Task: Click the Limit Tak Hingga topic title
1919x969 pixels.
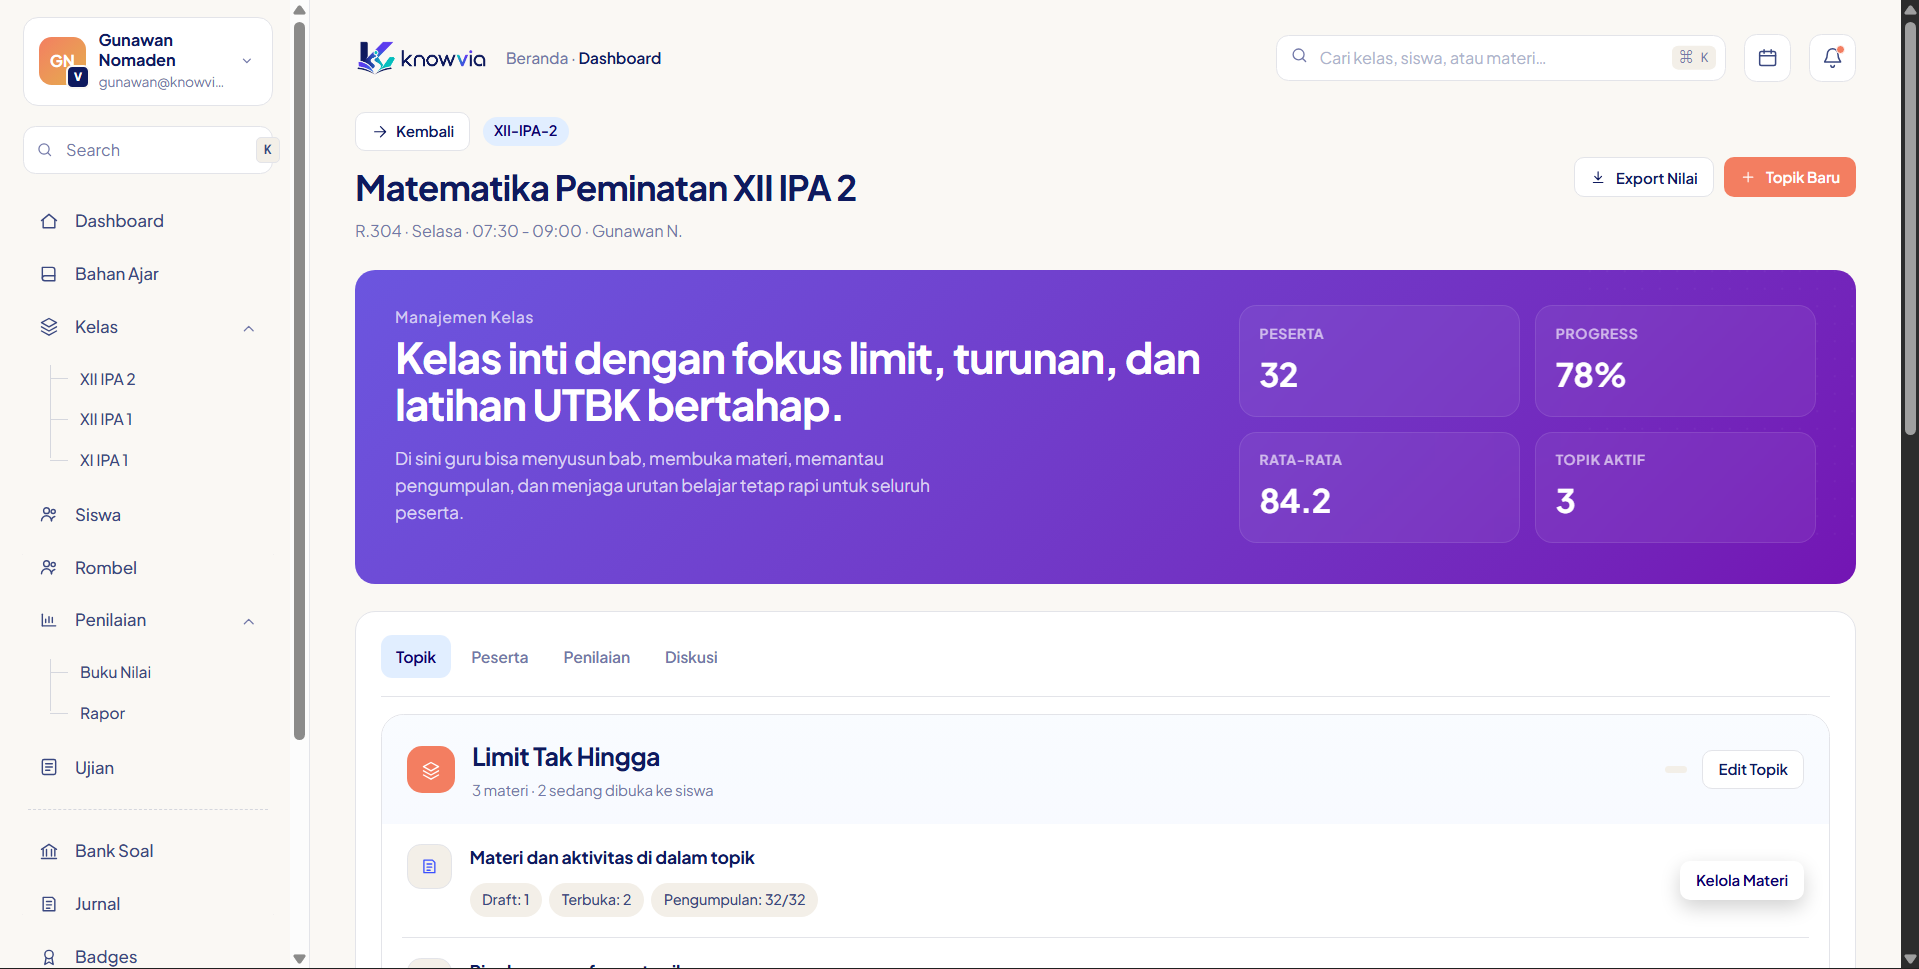Action: [x=566, y=757]
